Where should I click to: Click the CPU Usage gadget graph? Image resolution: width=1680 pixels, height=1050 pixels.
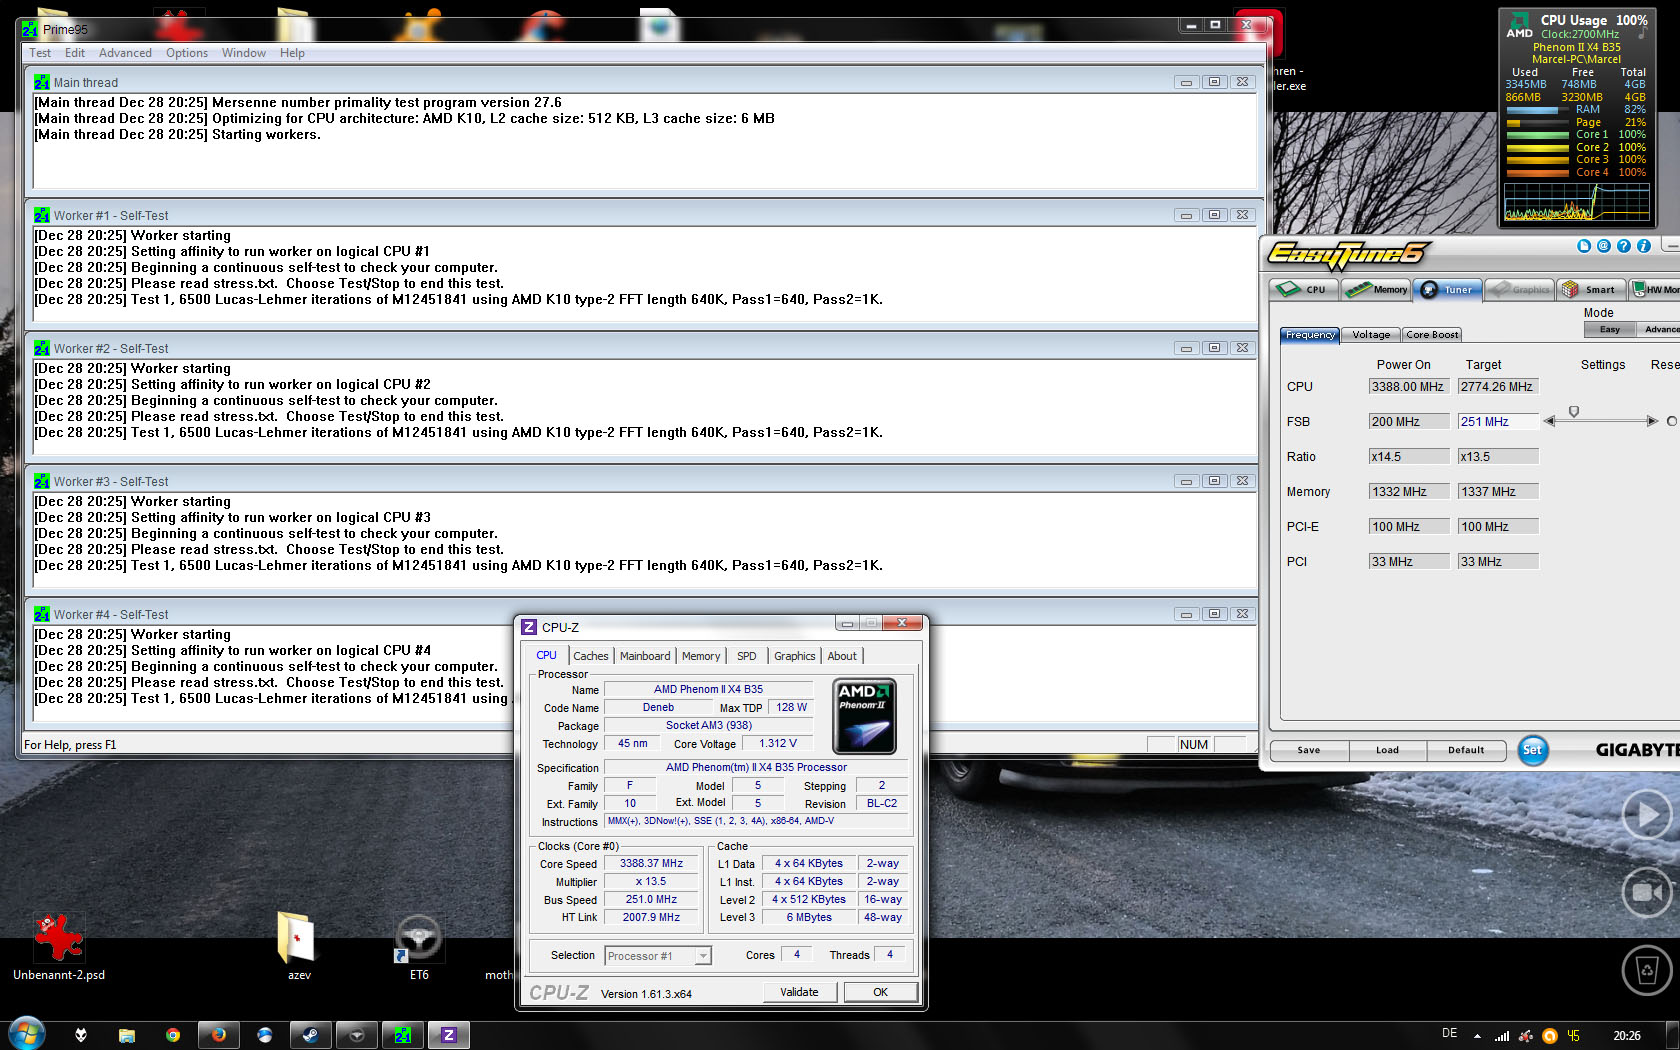pos(1576,201)
